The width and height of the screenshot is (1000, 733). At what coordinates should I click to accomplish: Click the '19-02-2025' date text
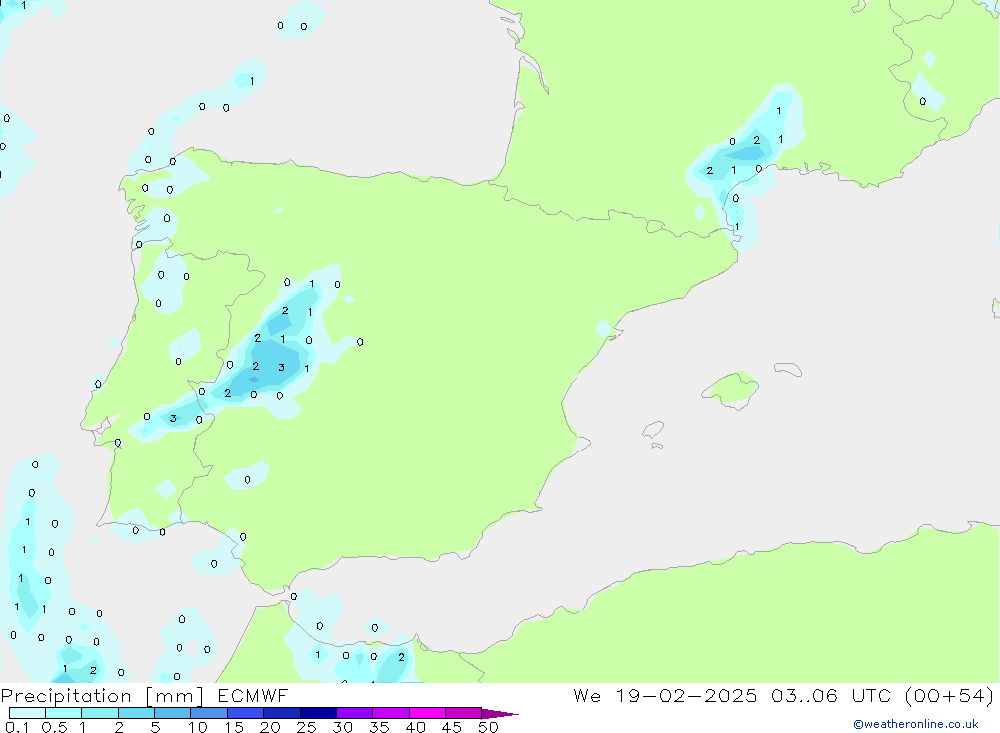coord(686,695)
